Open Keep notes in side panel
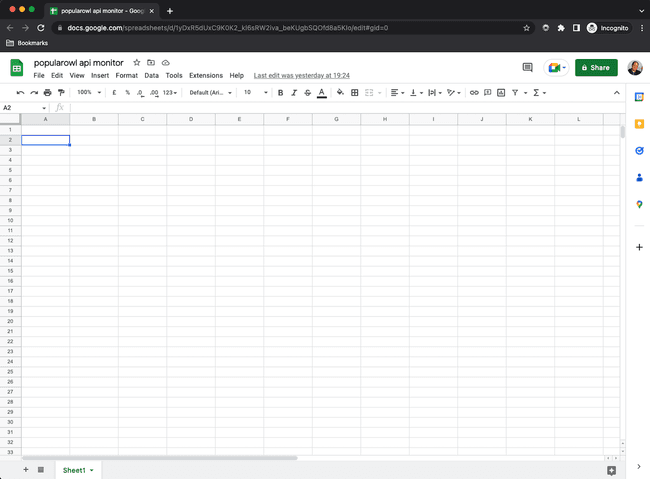Image resolution: width=650 pixels, height=479 pixels. (x=639, y=124)
